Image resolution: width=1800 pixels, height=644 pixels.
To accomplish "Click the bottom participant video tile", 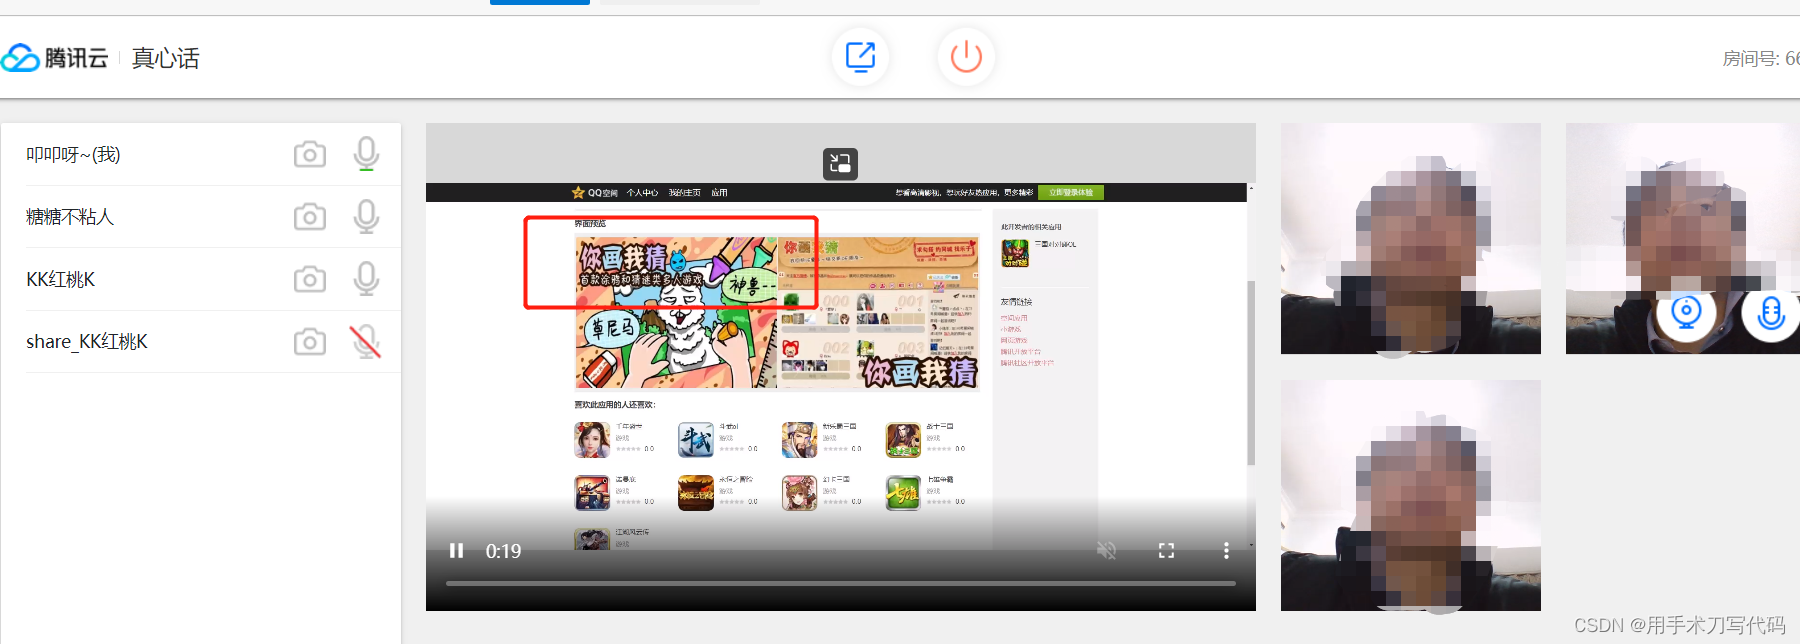I will (x=1410, y=495).
